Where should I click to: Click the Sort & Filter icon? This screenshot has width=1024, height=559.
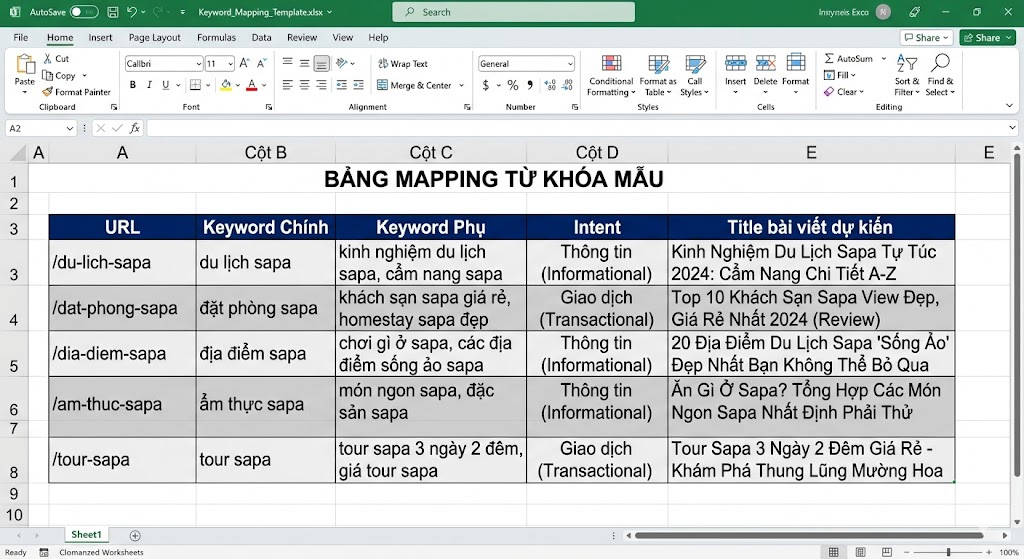906,65
